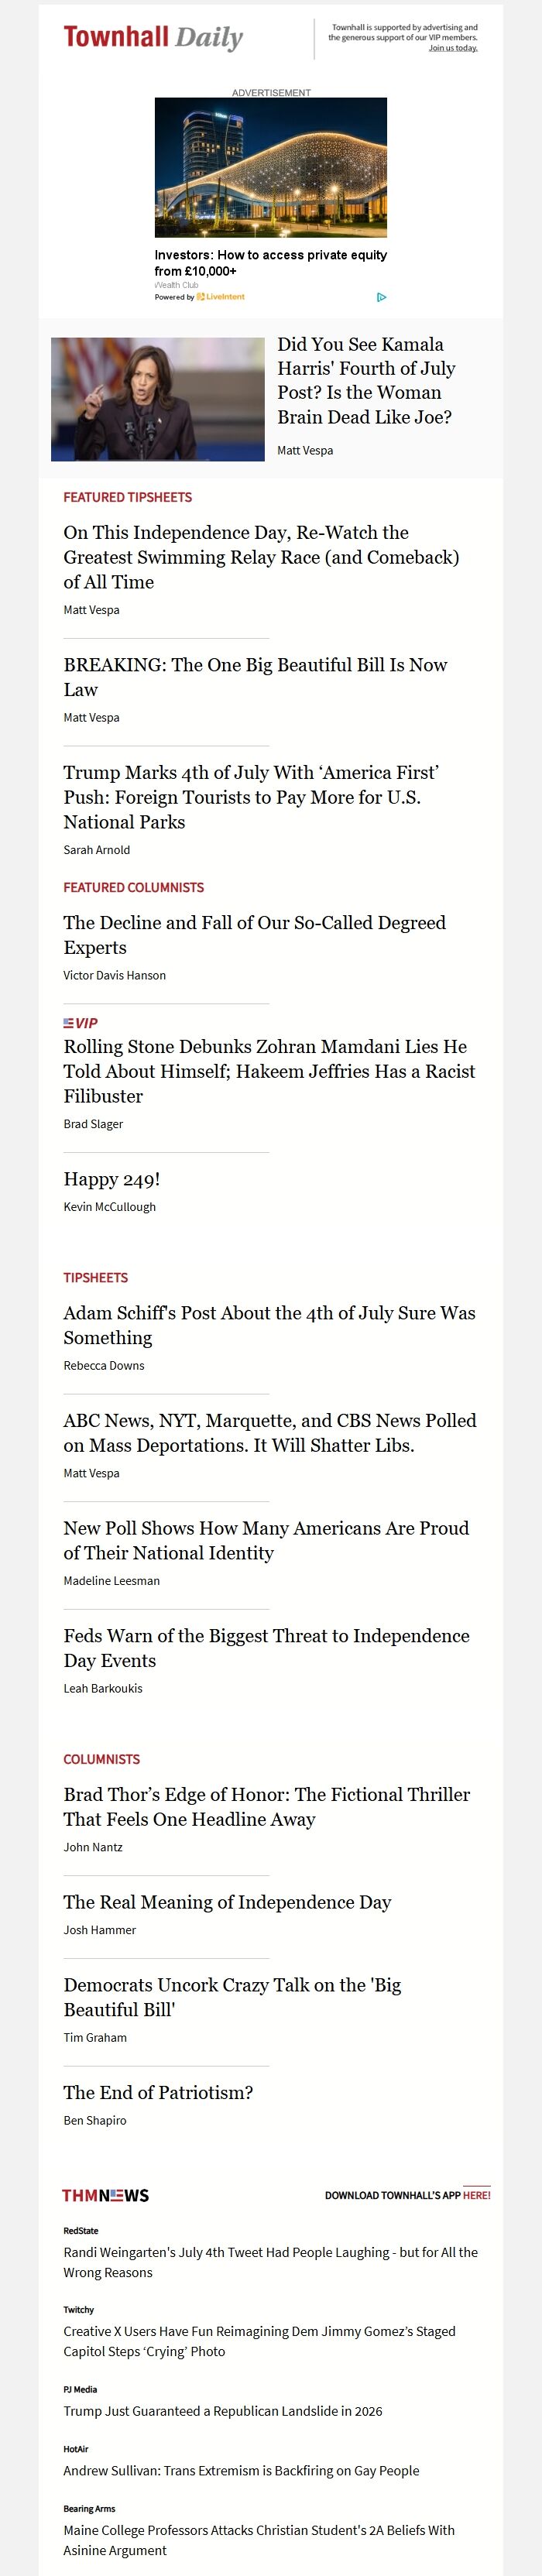Open the national parks foreign tourists article
542x2576 pixels.
tap(251, 797)
